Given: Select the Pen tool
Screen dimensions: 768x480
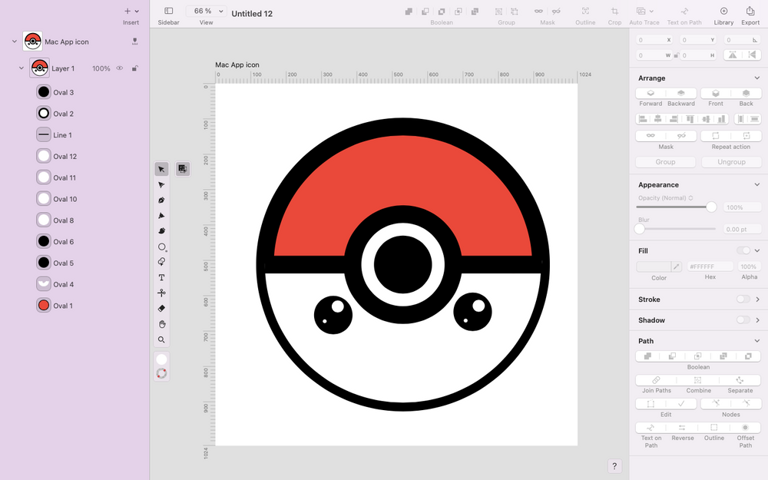Looking at the screenshot, I should 161,200.
